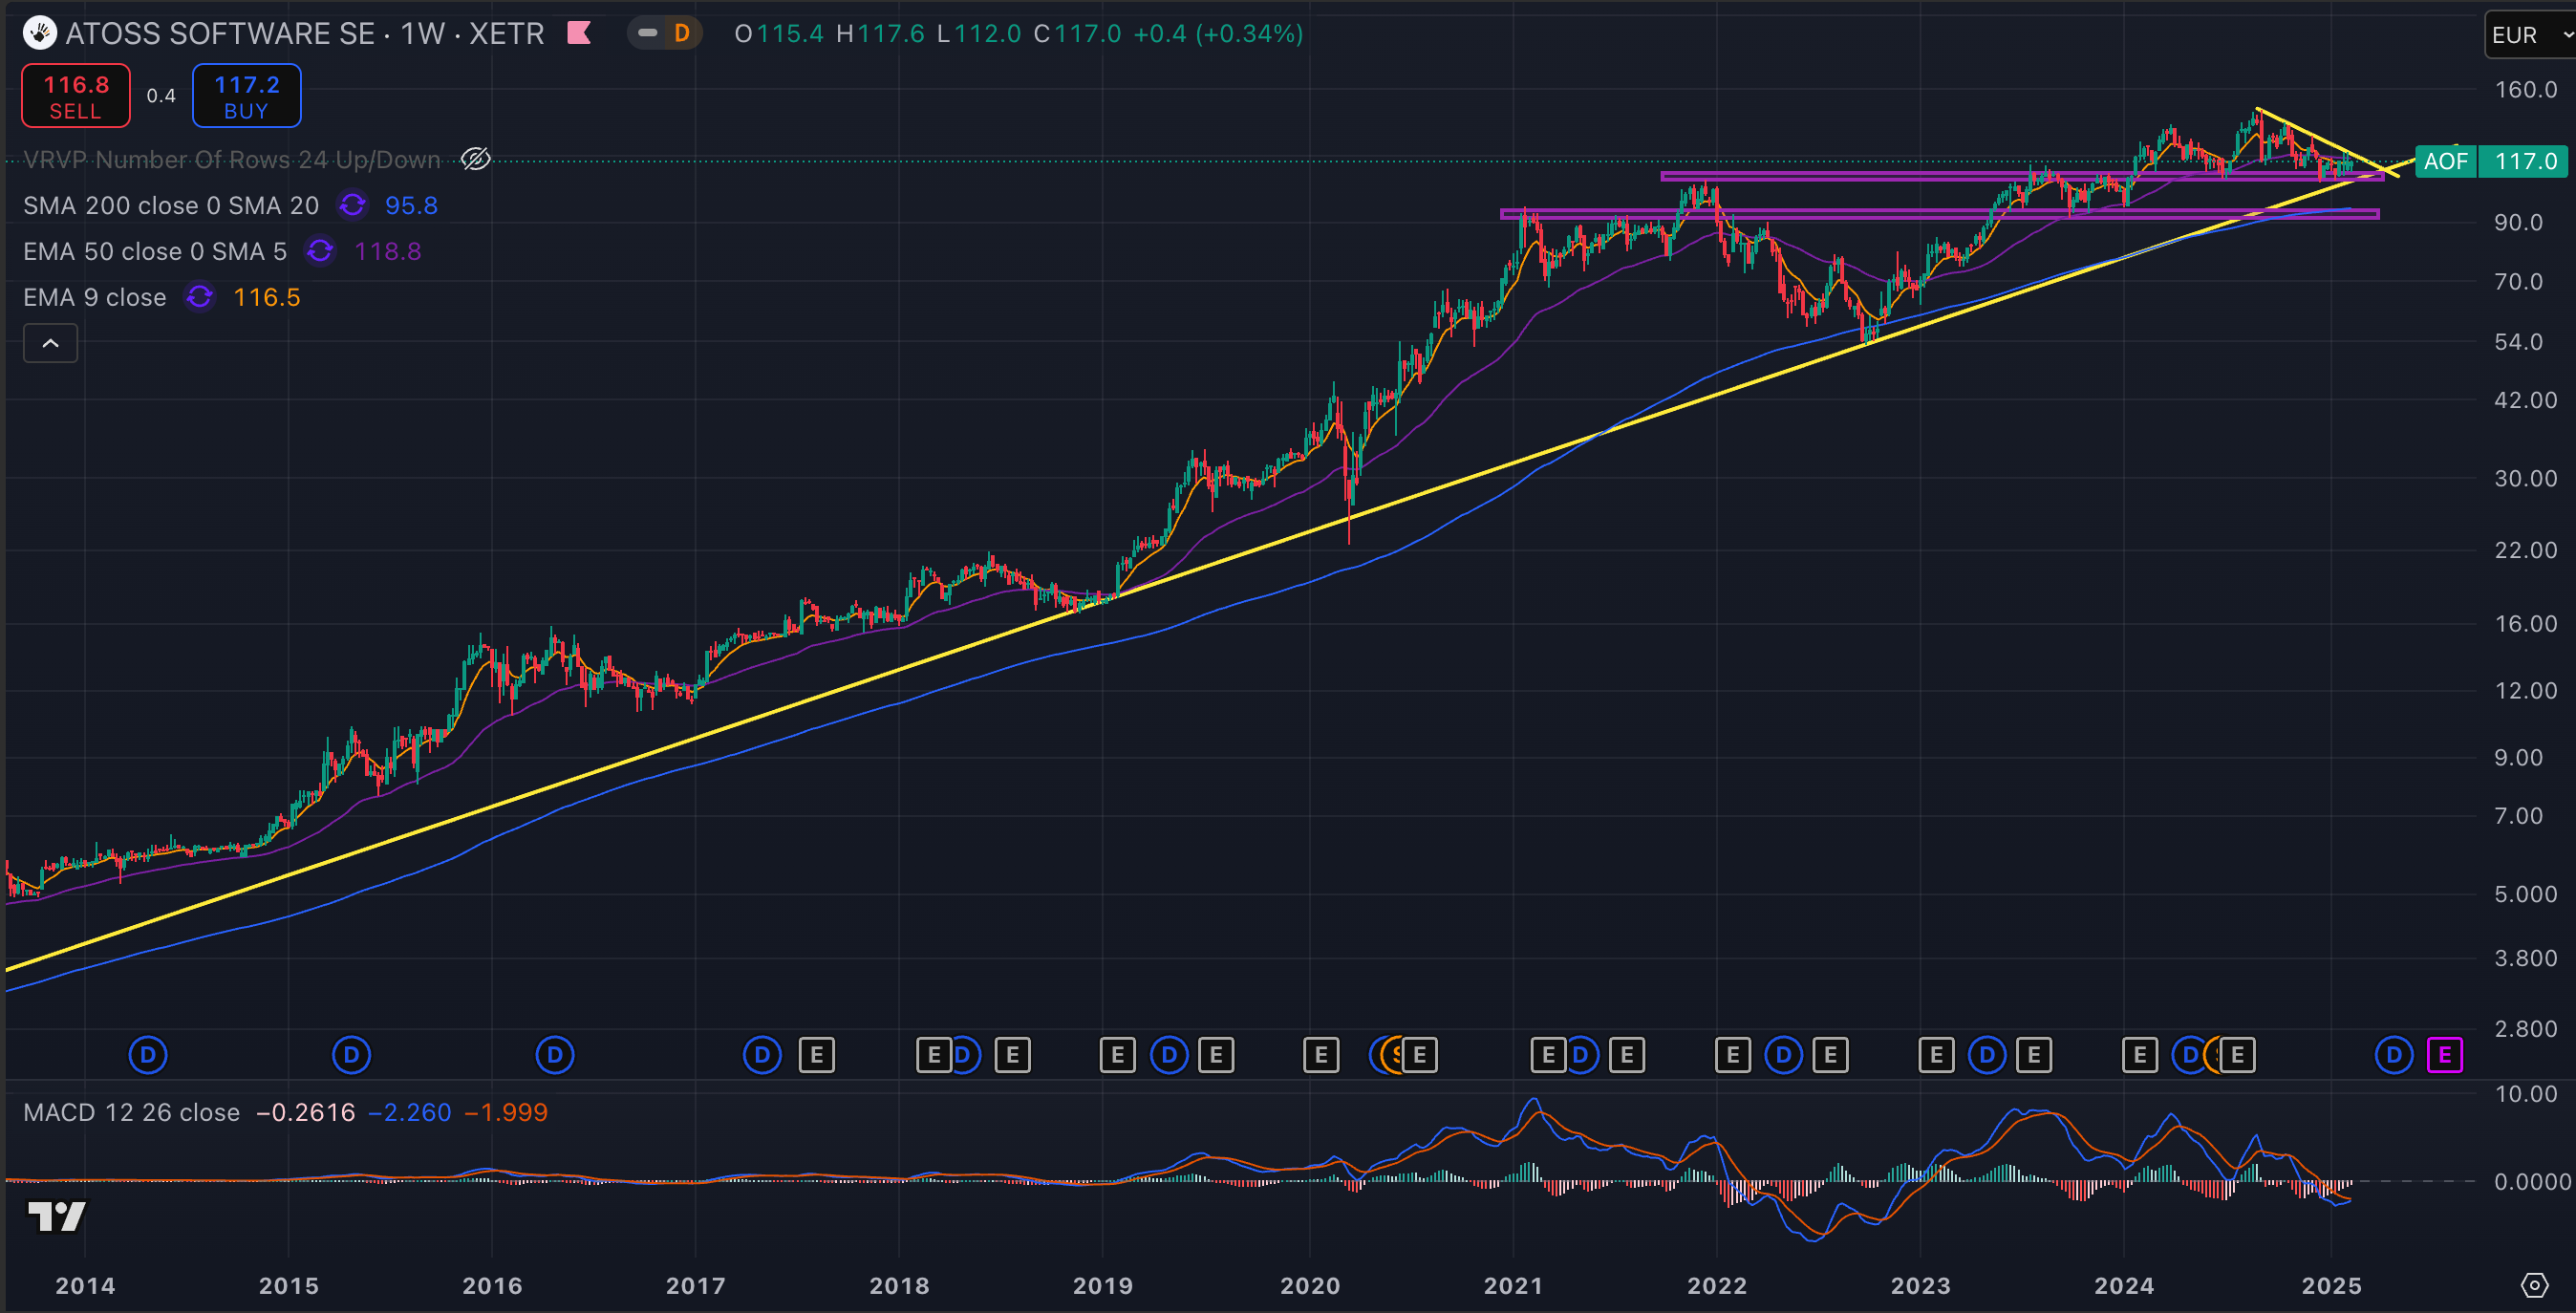Select the EMA 50 close indicator label
Screen dimensions: 2576x1313
click(155, 252)
